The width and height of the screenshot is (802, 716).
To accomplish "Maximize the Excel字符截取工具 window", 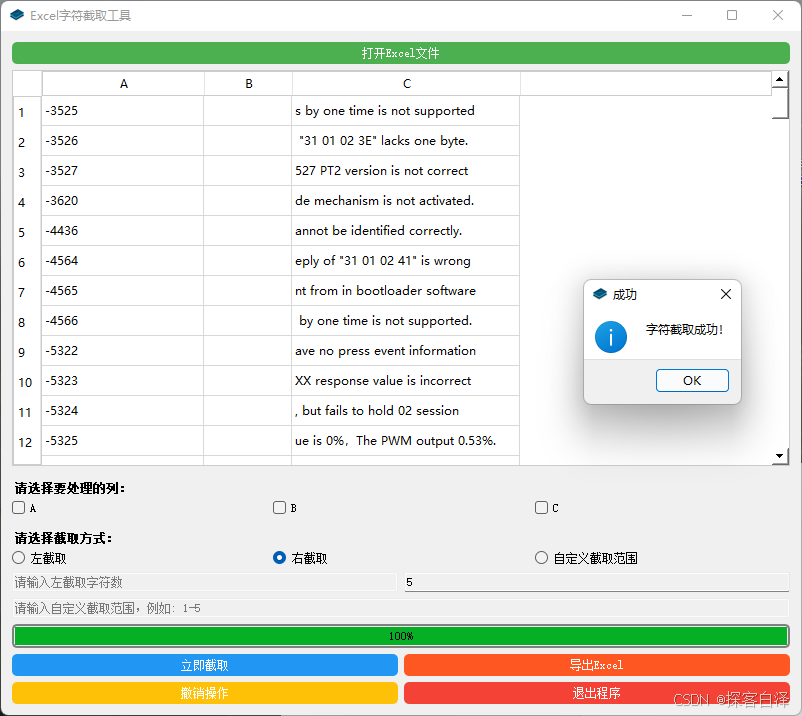I will (732, 15).
